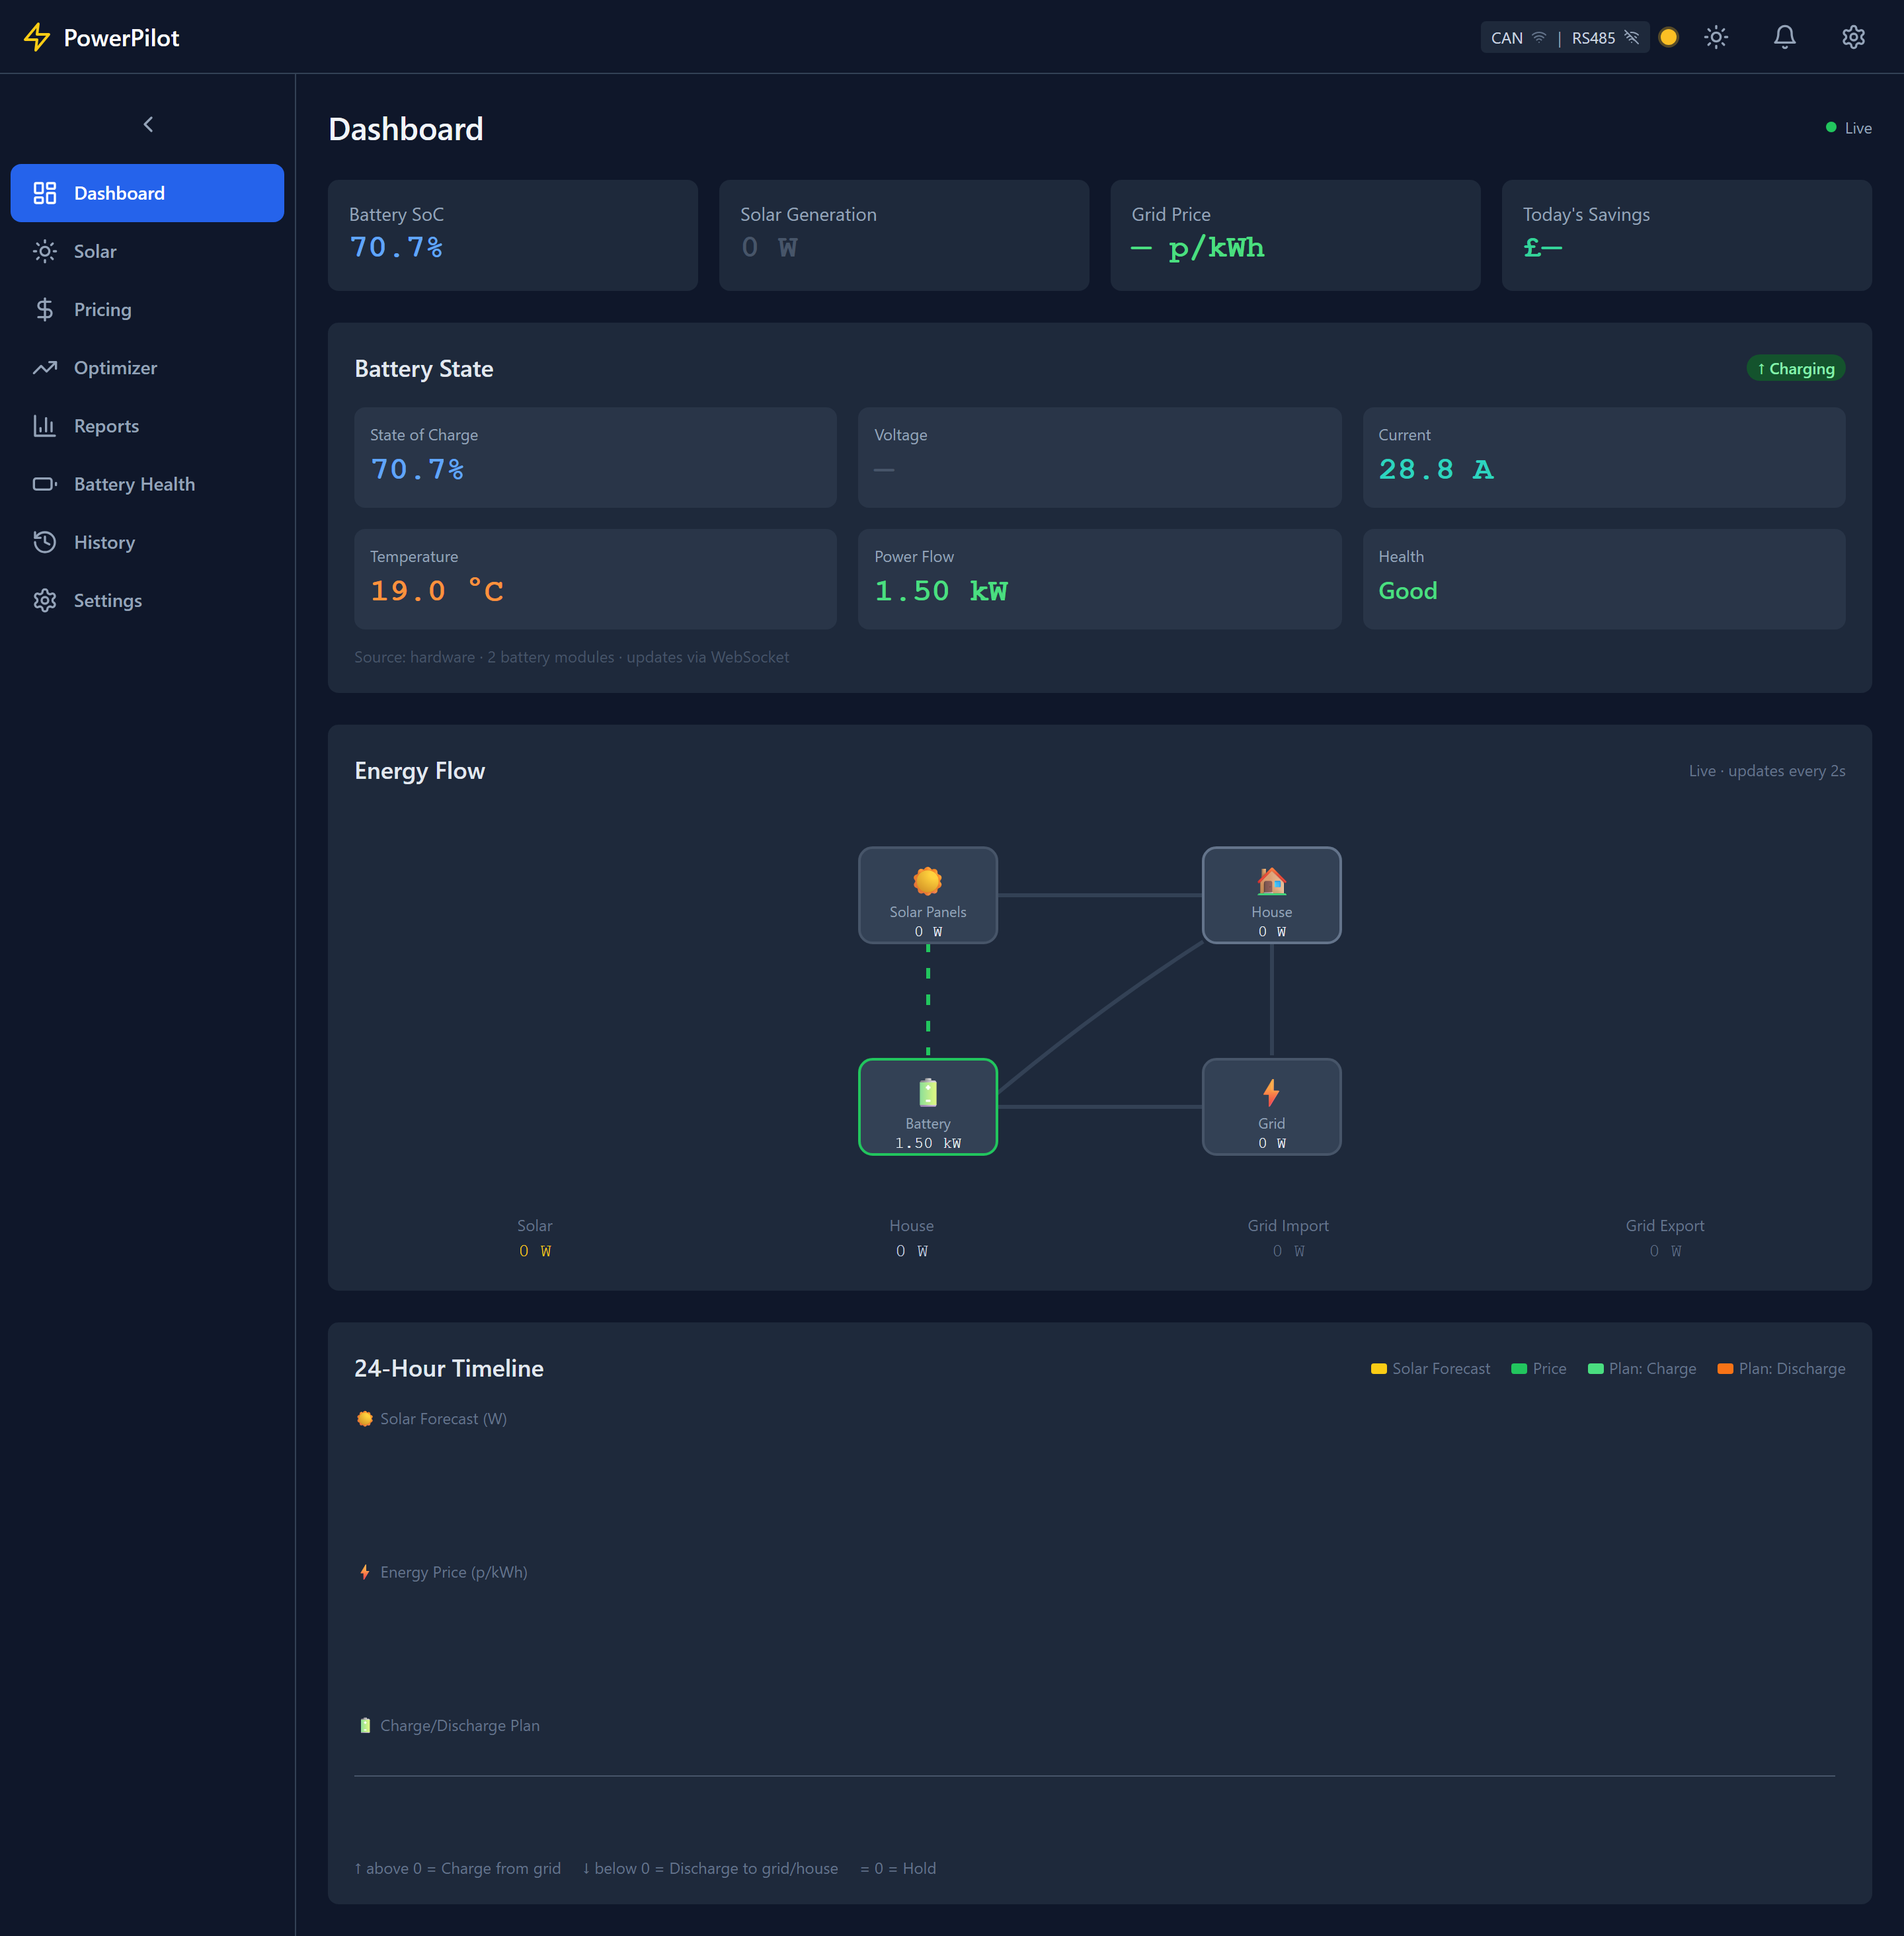Image resolution: width=1904 pixels, height=1936 pixels.
Task: Click 'Live · updates every 2s' text
Action: (x=1767, y=771)
